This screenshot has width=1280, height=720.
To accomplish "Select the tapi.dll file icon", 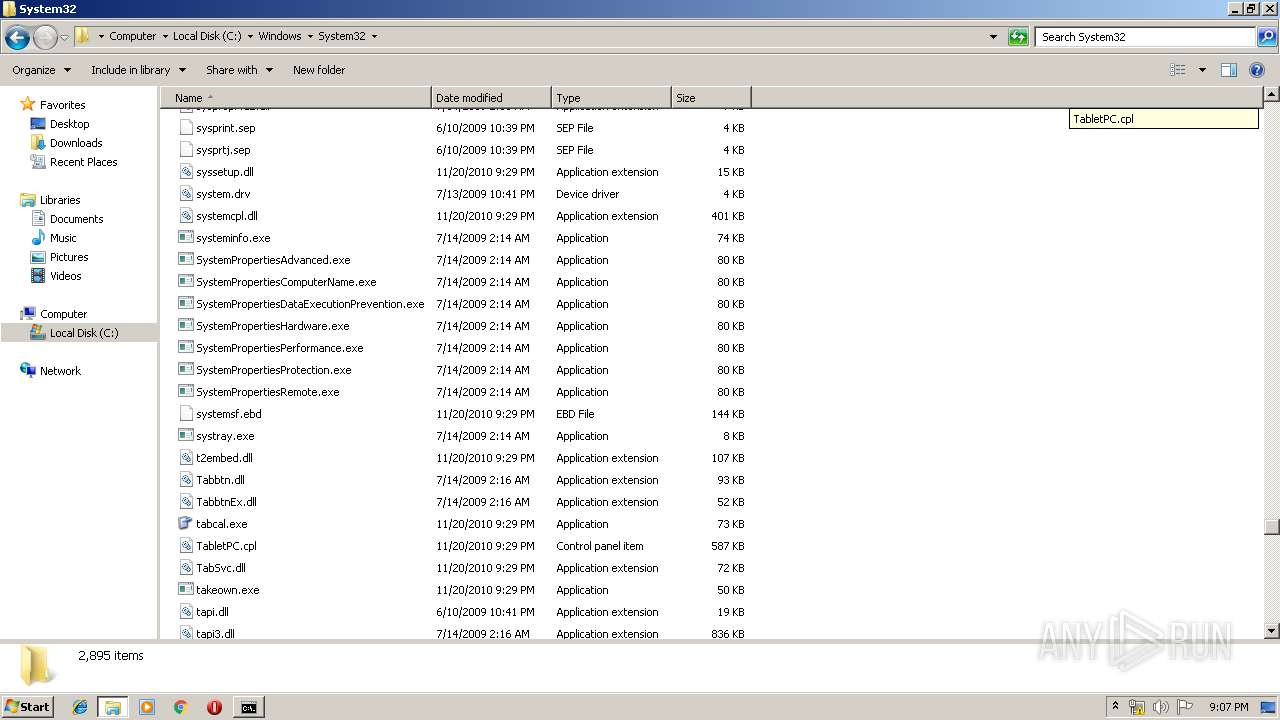I will pyautogui.click(x=186, y=612).
